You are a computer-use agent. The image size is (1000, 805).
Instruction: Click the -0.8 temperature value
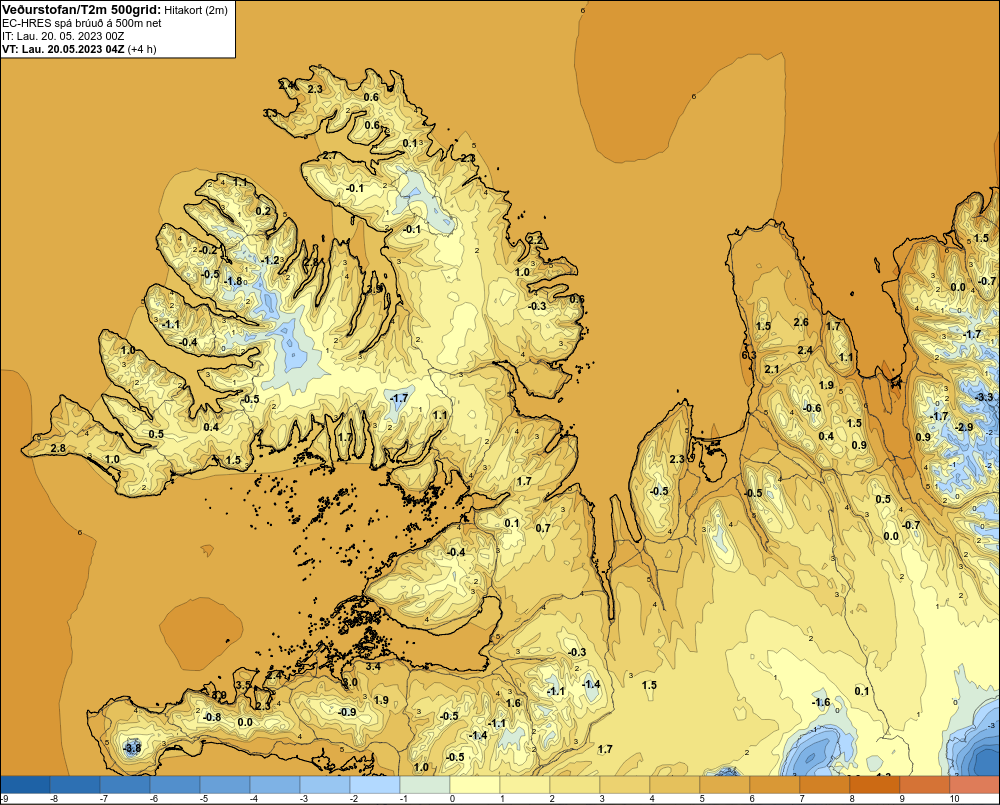pyautogui.click(x=212, y=717)
